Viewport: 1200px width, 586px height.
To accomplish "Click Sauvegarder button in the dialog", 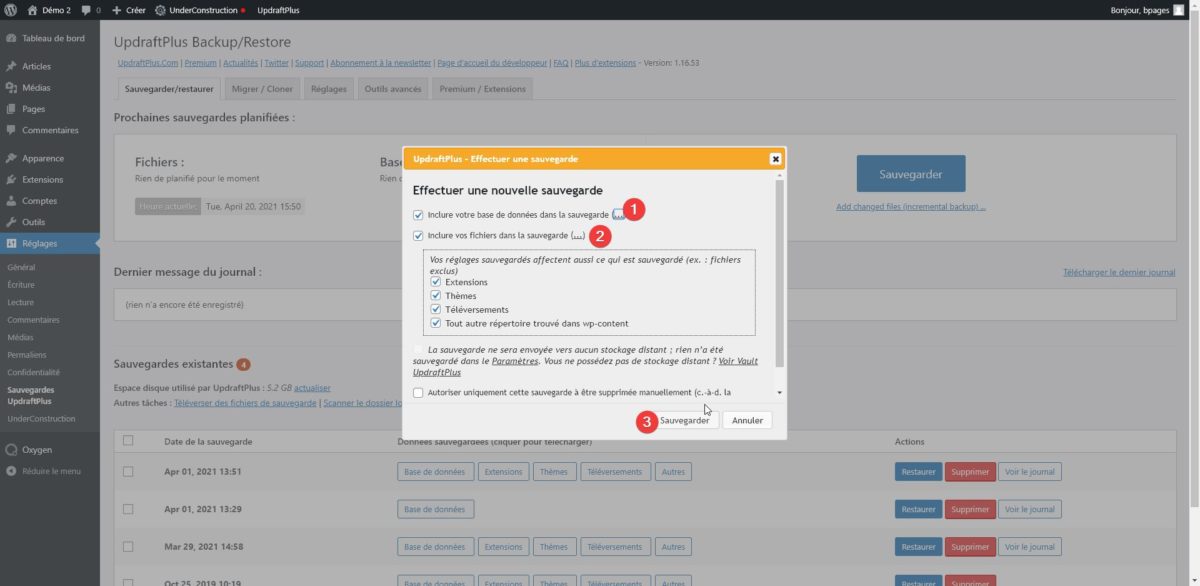I will click(x=685, y=420).
